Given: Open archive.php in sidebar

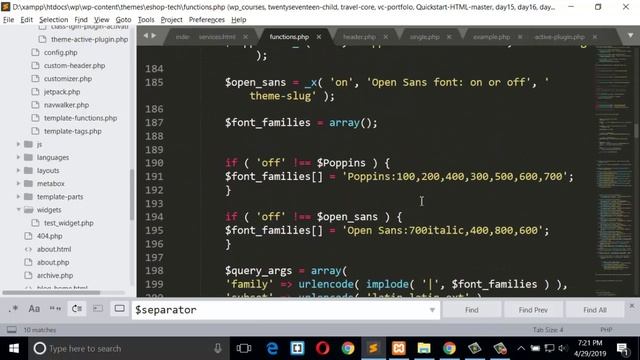Looking at the screenshot, I should 55,275.
